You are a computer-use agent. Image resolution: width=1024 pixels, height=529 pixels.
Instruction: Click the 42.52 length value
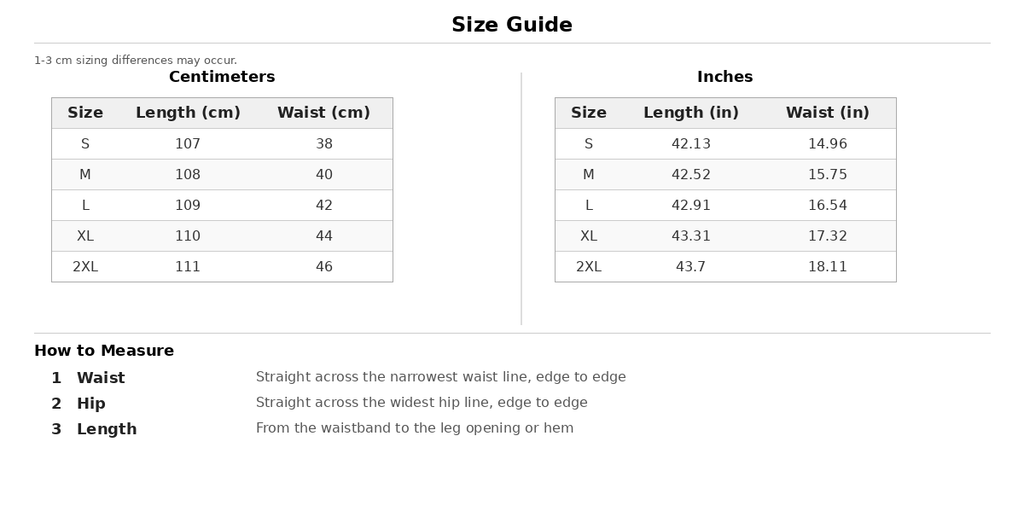[x=691, y=174]
